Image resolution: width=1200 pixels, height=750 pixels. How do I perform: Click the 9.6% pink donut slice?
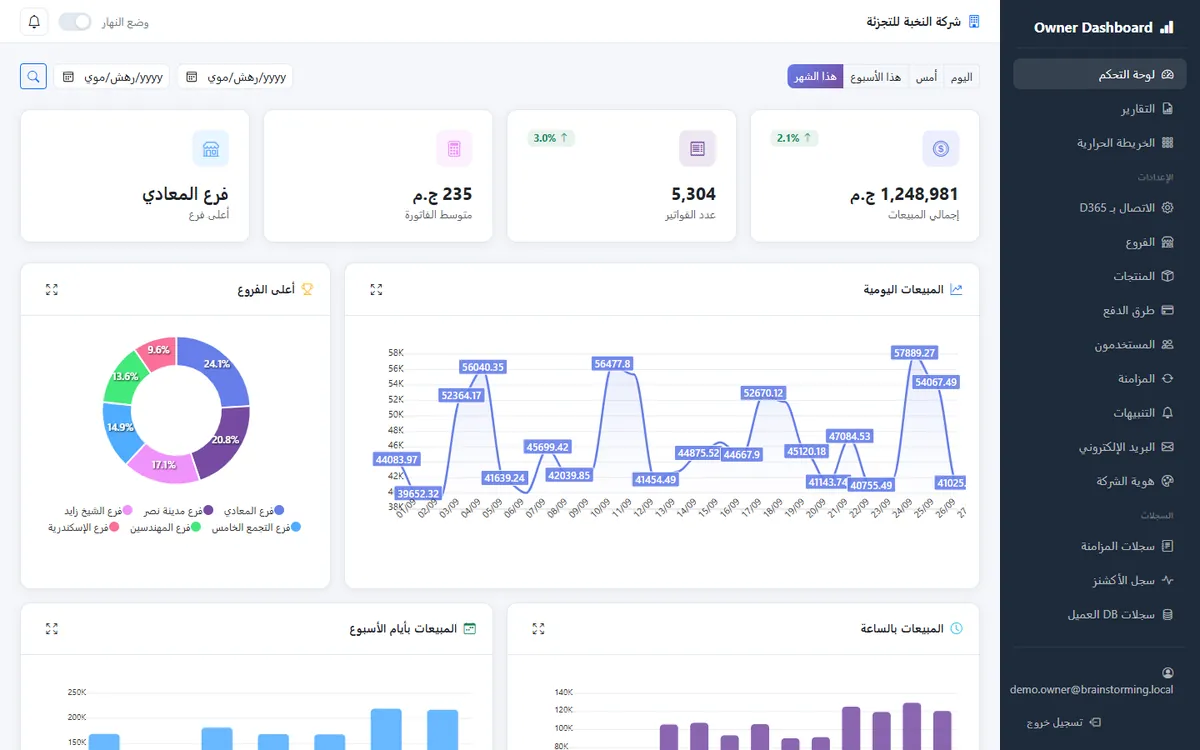coord(158,350)
